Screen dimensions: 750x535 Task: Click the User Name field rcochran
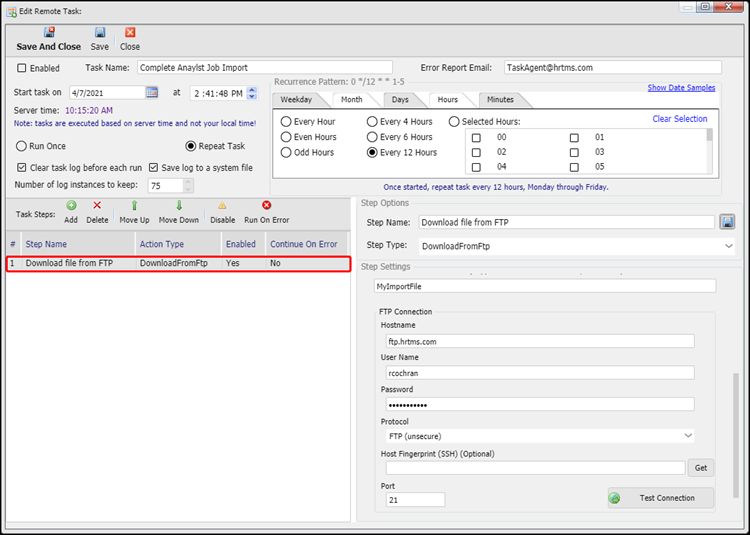tap(540, 373)
